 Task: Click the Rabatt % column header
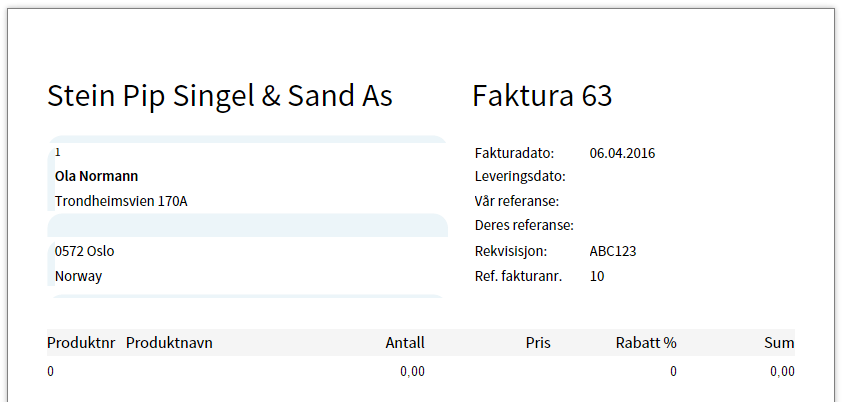click(646, 343)
